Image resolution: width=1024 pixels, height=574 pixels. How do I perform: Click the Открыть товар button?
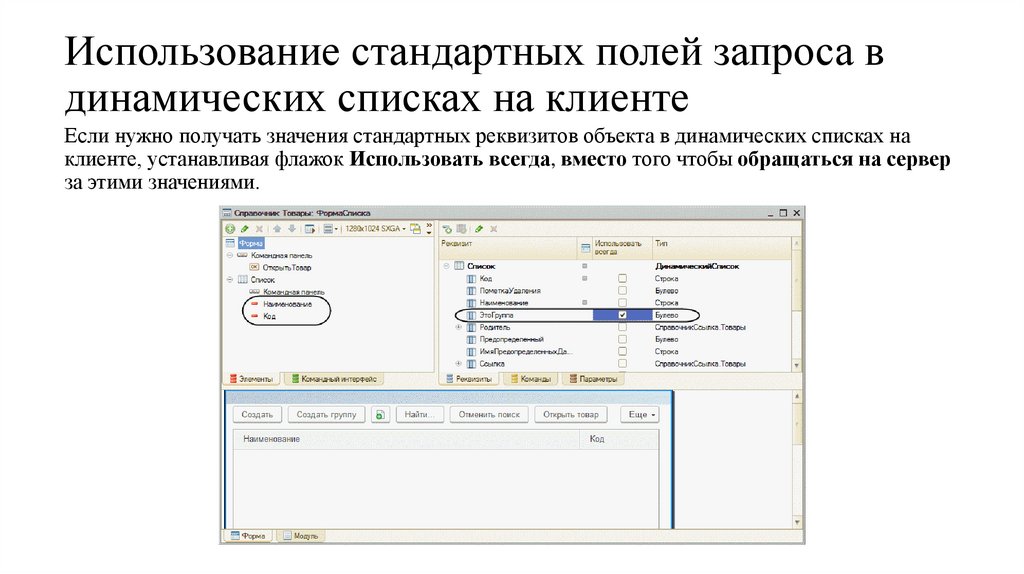click(571, 415)
